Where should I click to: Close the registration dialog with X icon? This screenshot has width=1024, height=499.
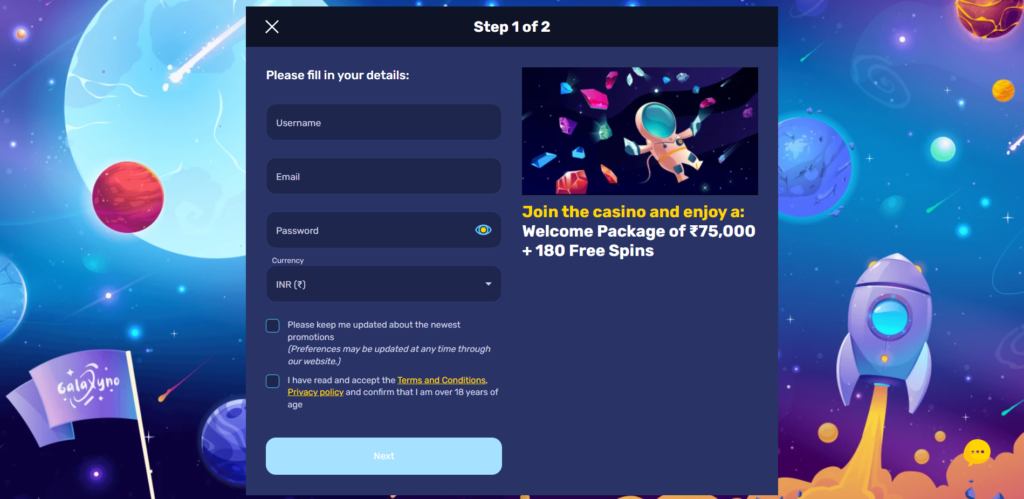[x=272, y=27]
